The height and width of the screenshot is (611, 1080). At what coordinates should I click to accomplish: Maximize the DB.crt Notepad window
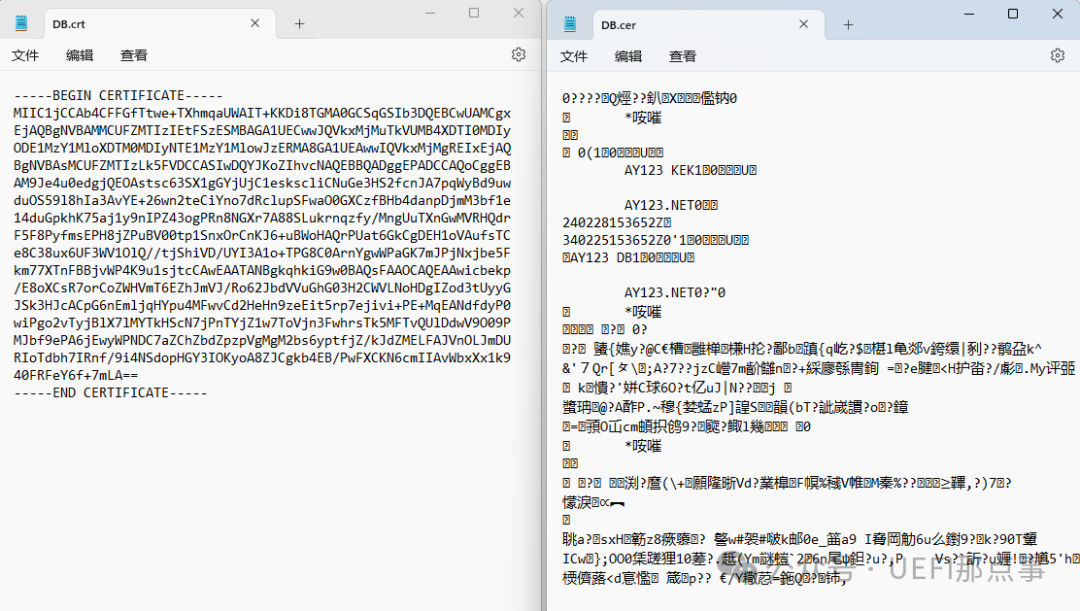(x=474, y=13)
